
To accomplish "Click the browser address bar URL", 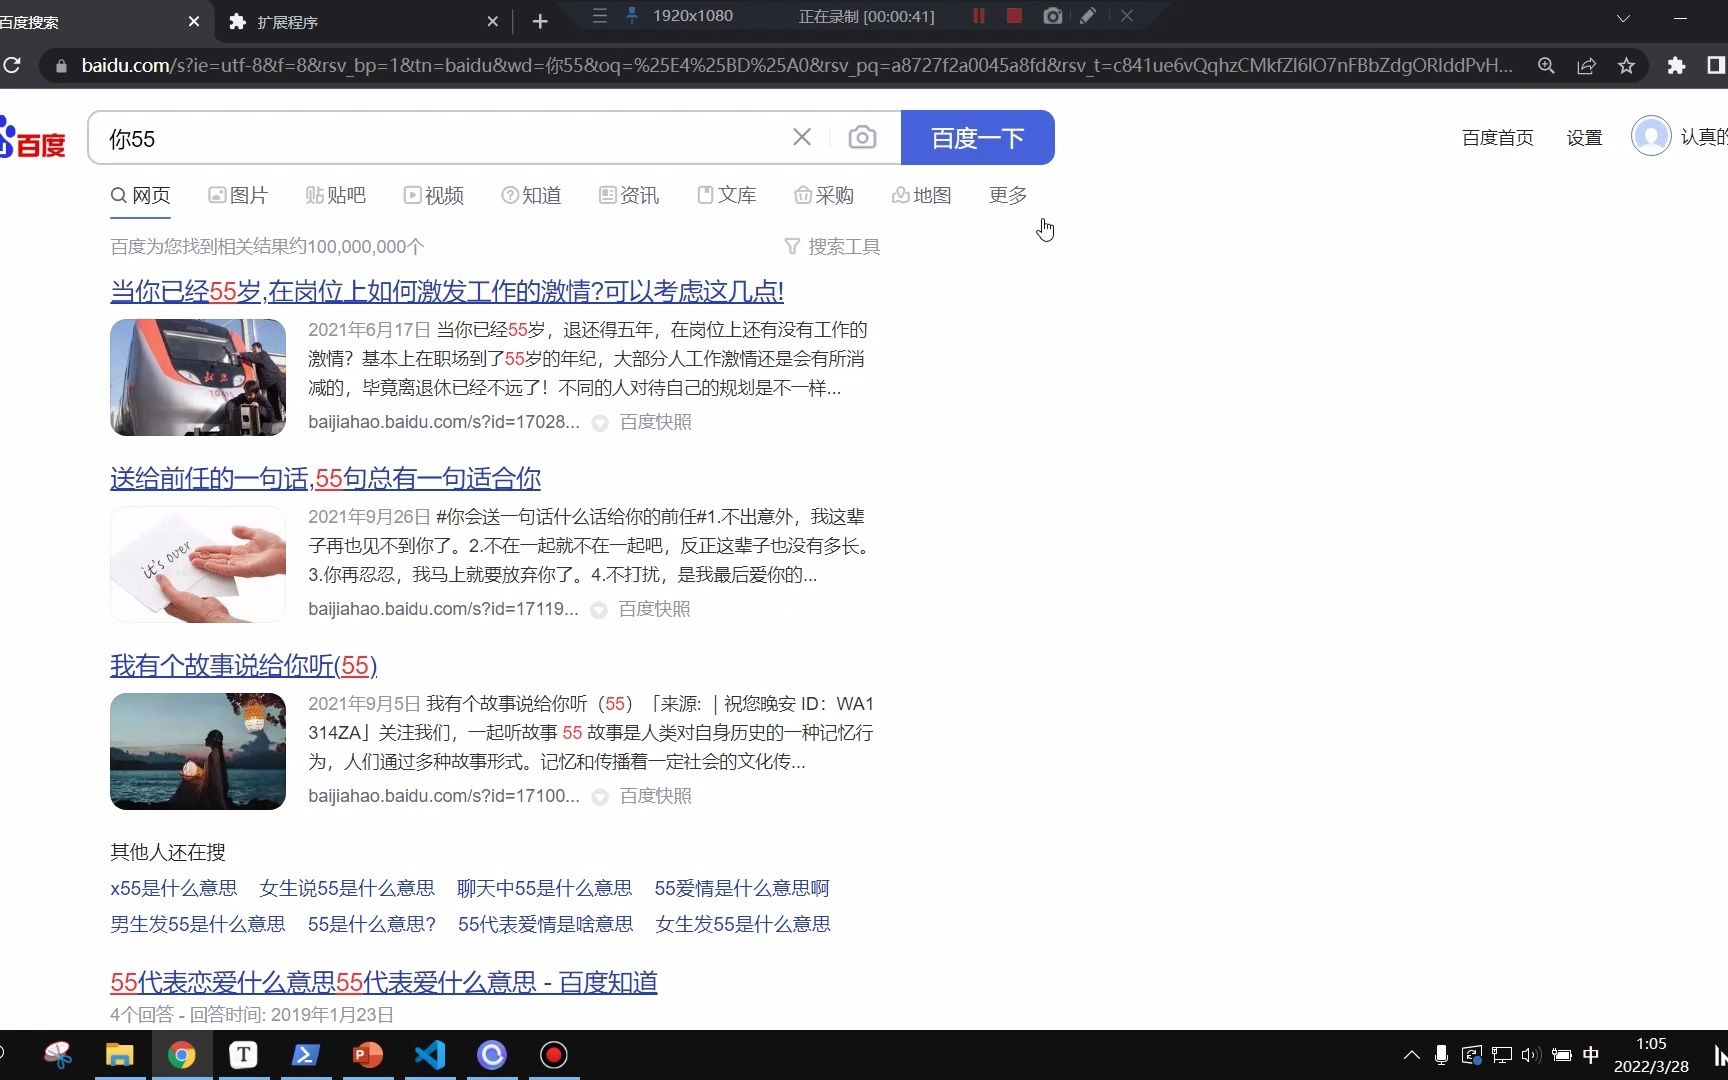I will click(x=796, y=65).
